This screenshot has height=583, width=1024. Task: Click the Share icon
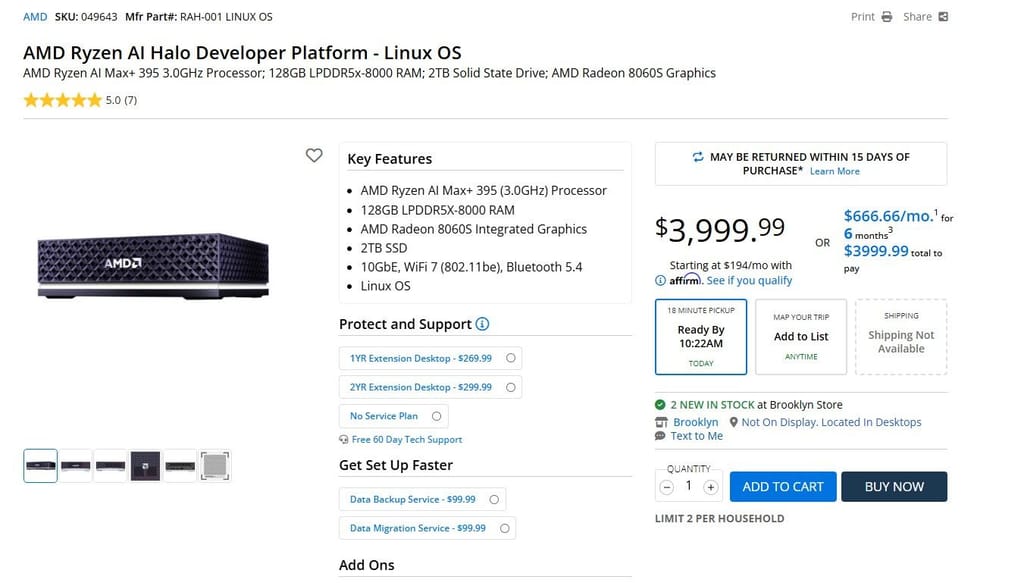(x=943, y=17)
